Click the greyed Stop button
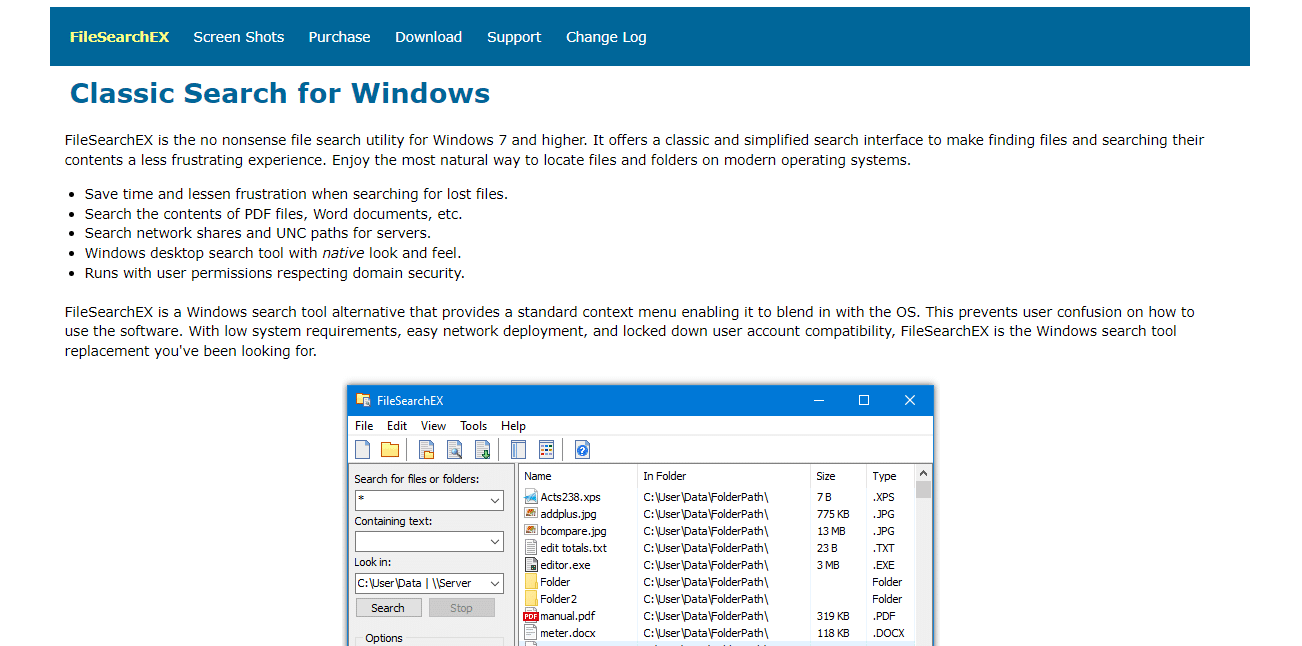 click(461, 608)
